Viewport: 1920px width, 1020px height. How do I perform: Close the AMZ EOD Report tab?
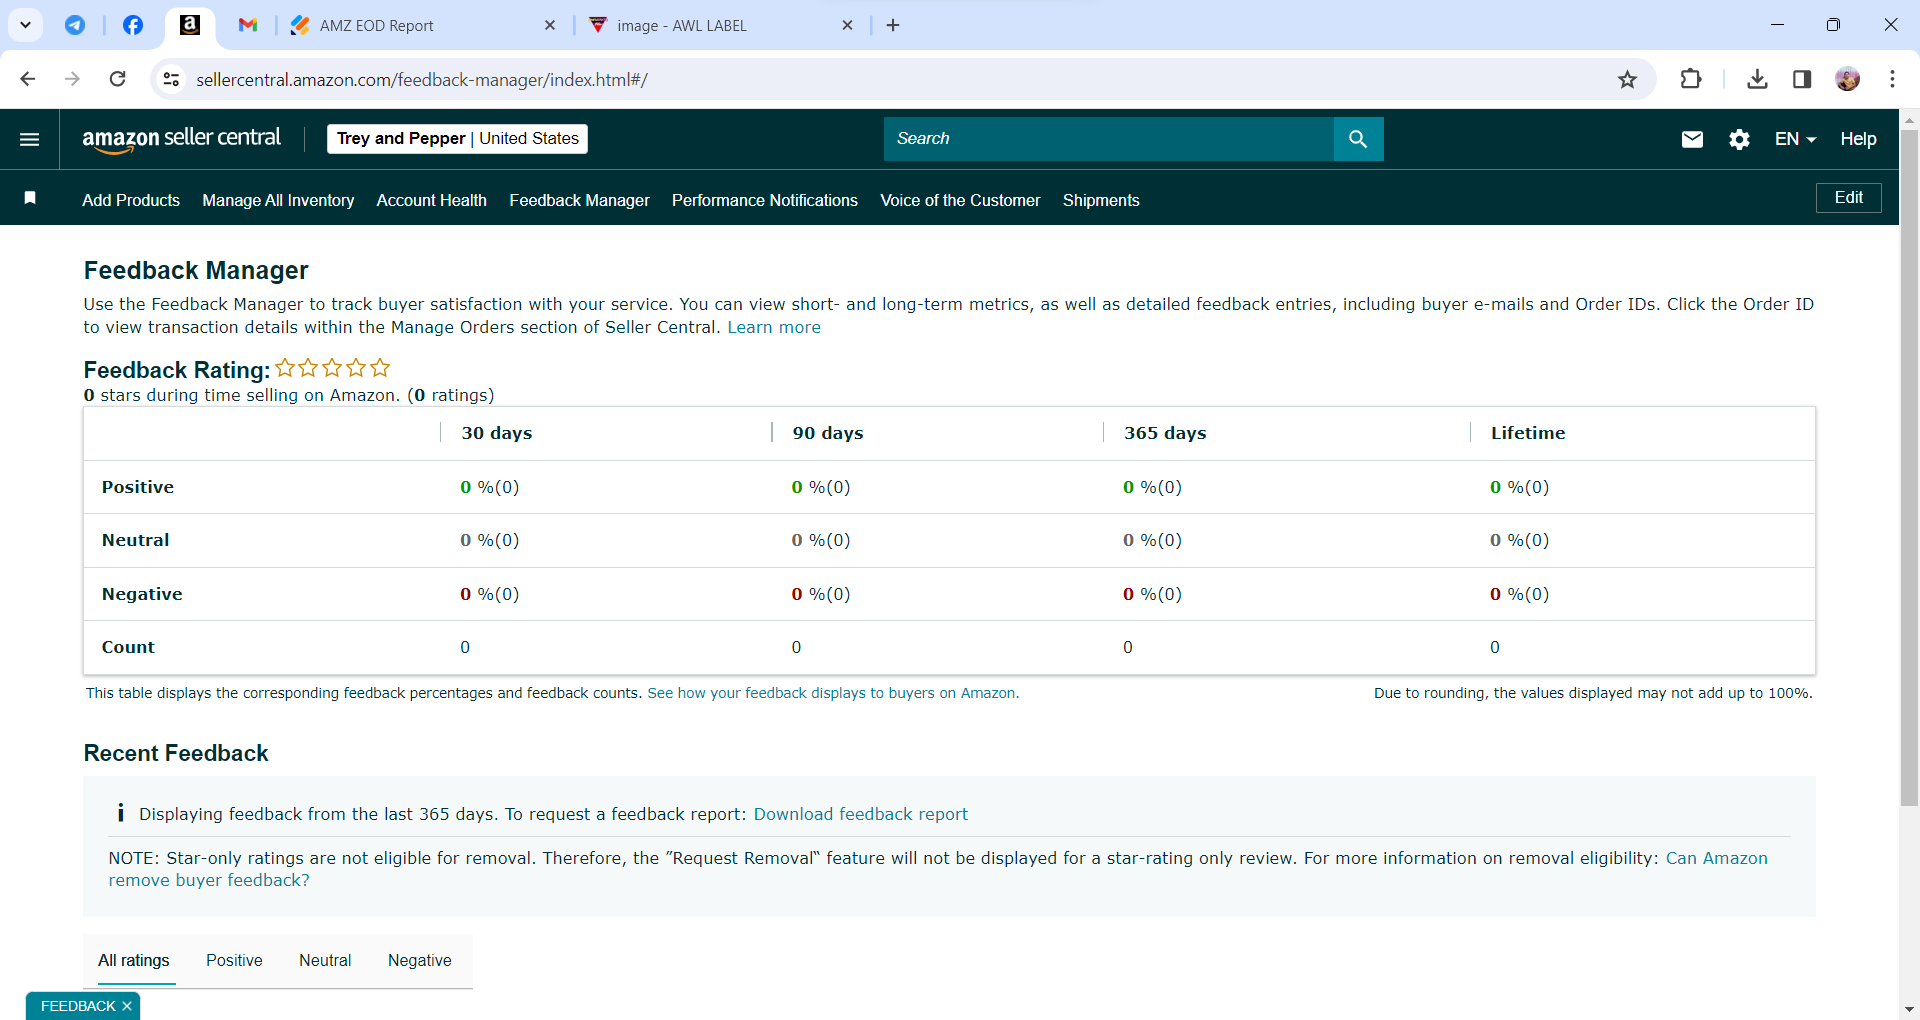549,26
